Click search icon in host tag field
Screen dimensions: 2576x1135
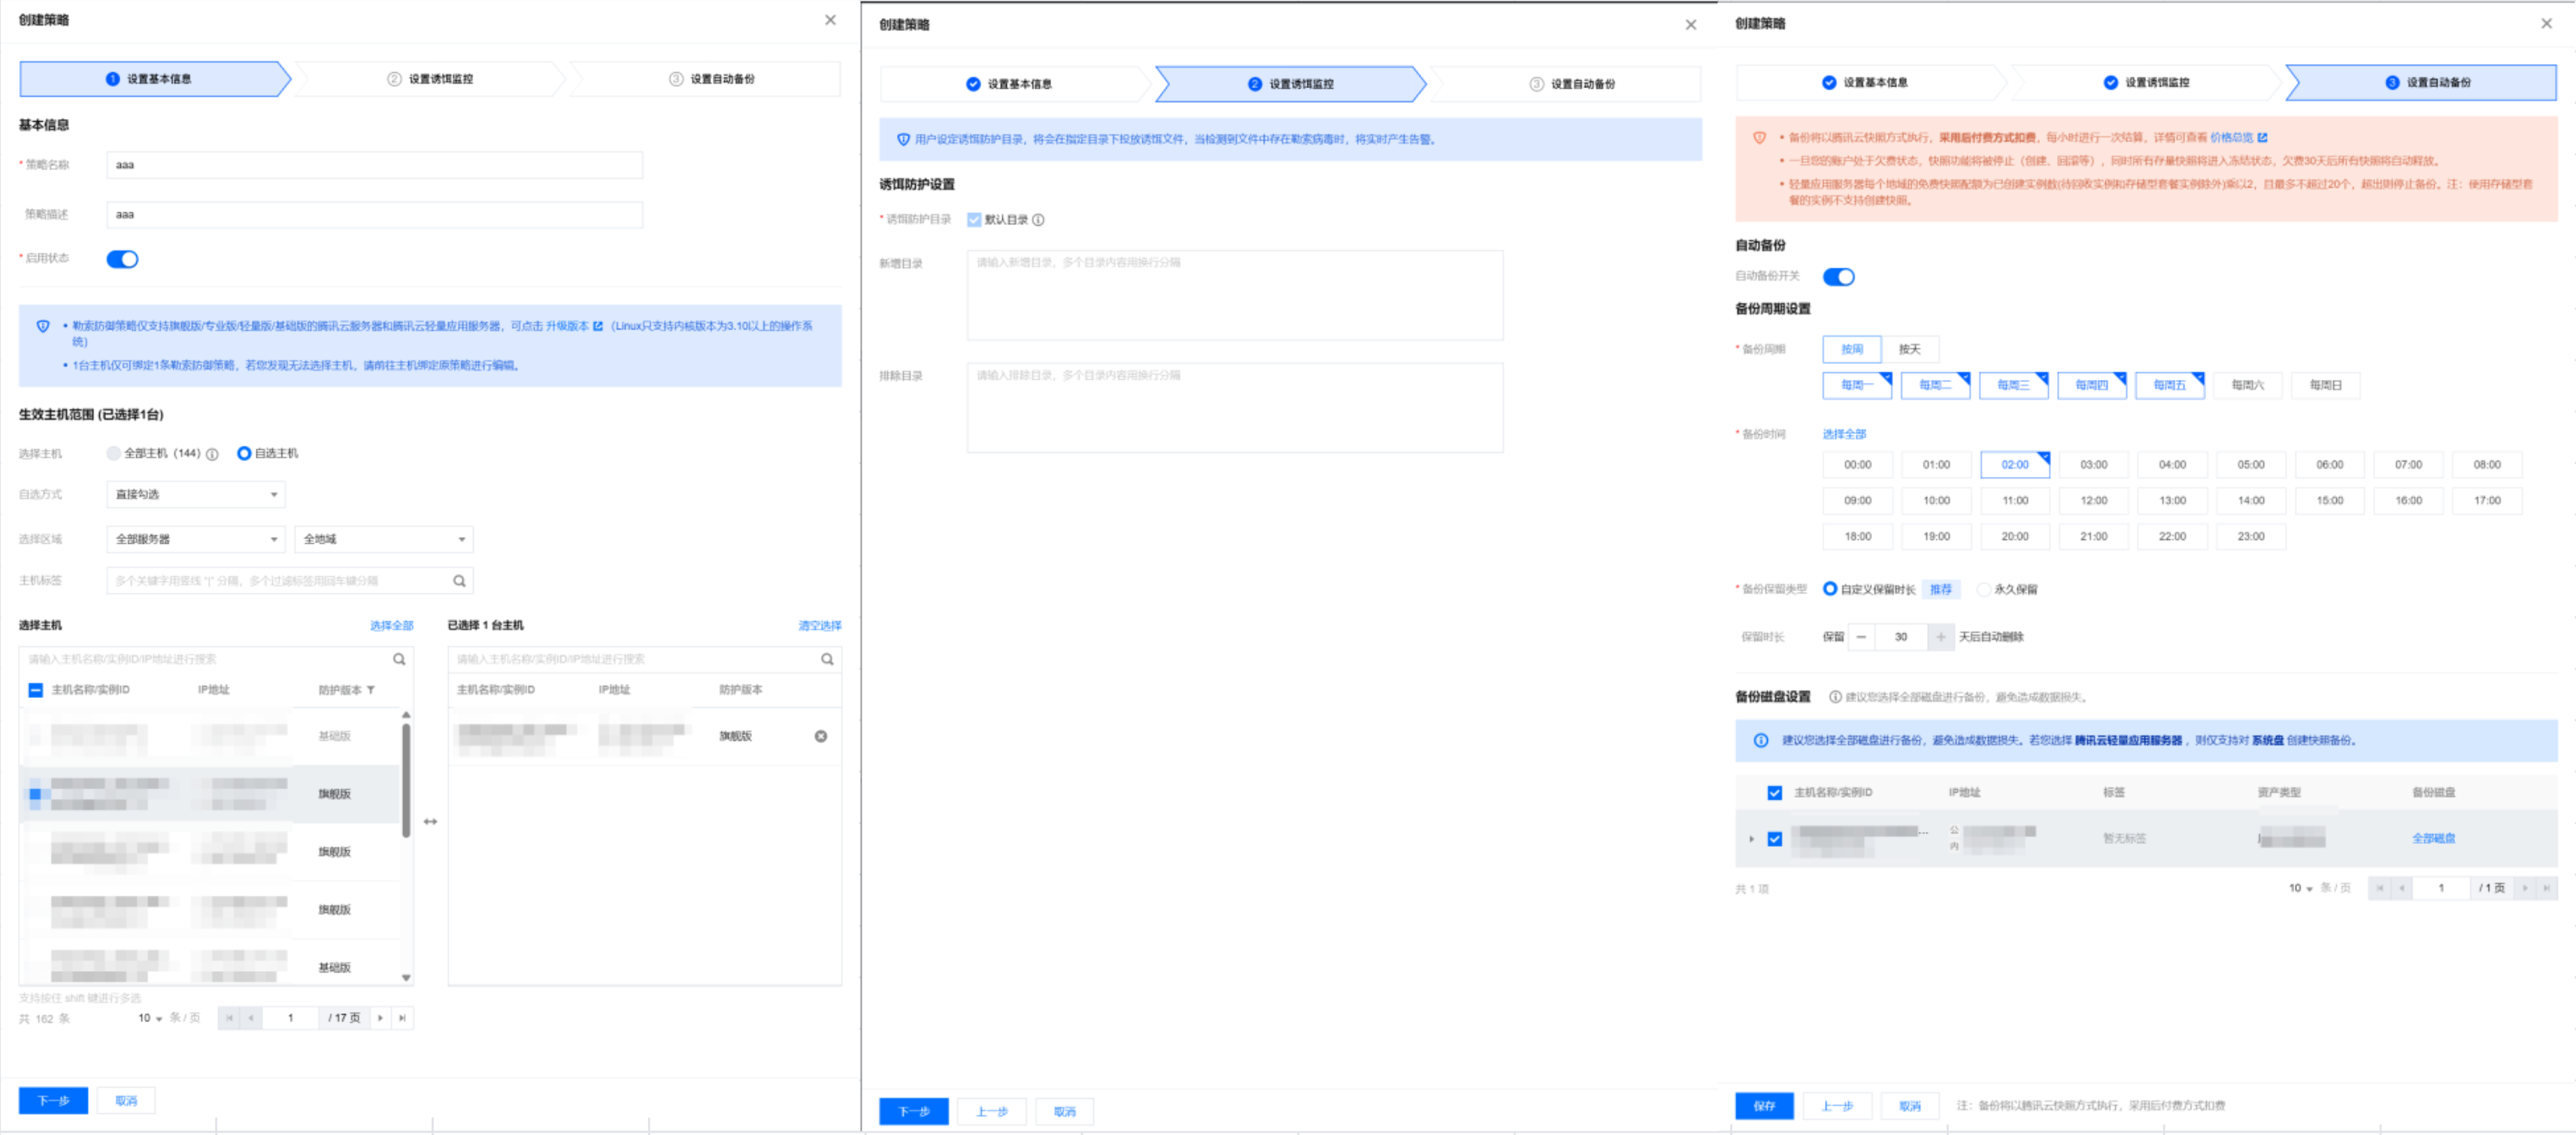tap(459, 581)
